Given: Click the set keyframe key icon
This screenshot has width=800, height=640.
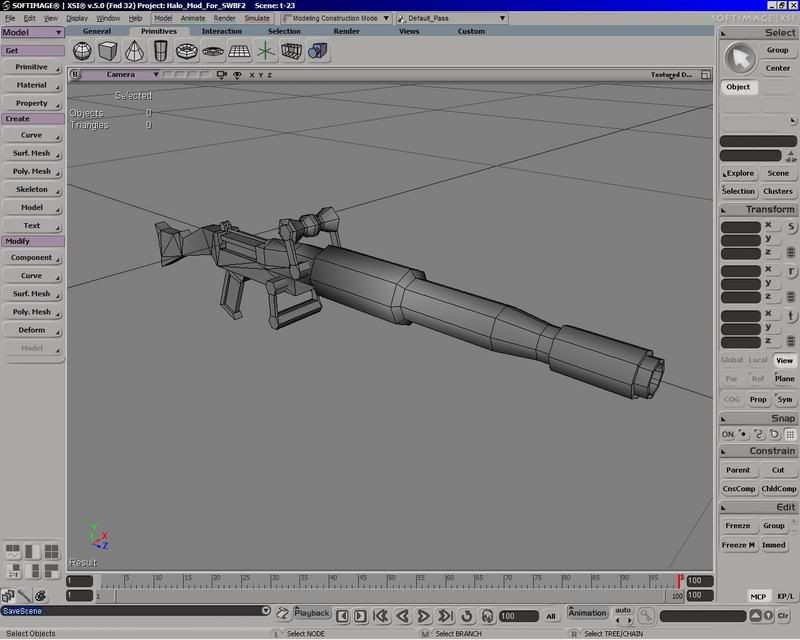Looking at the screenshot, I should point(646,616).
